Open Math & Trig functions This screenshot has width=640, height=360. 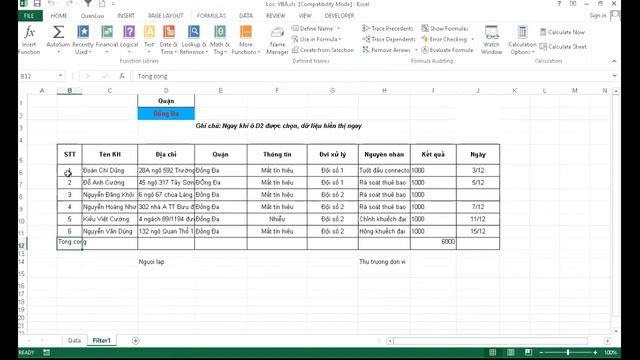coord(220,40)
